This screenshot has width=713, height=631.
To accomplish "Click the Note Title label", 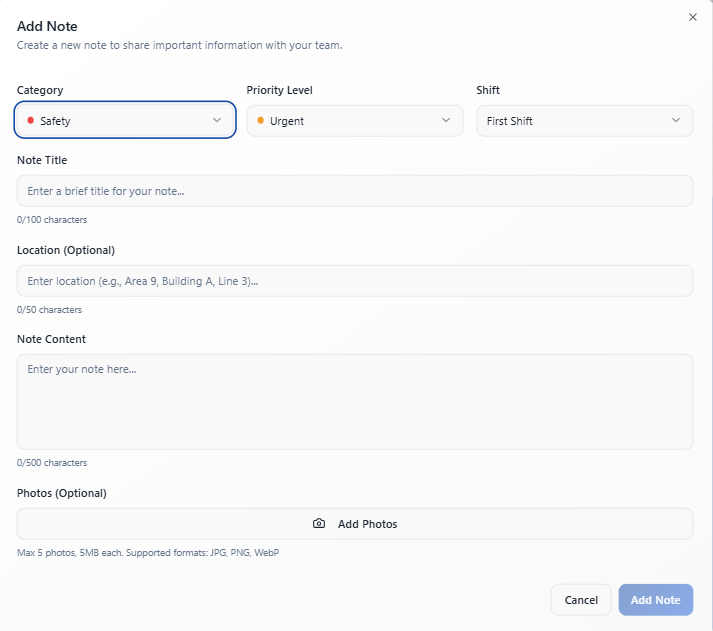I will 42,160.
